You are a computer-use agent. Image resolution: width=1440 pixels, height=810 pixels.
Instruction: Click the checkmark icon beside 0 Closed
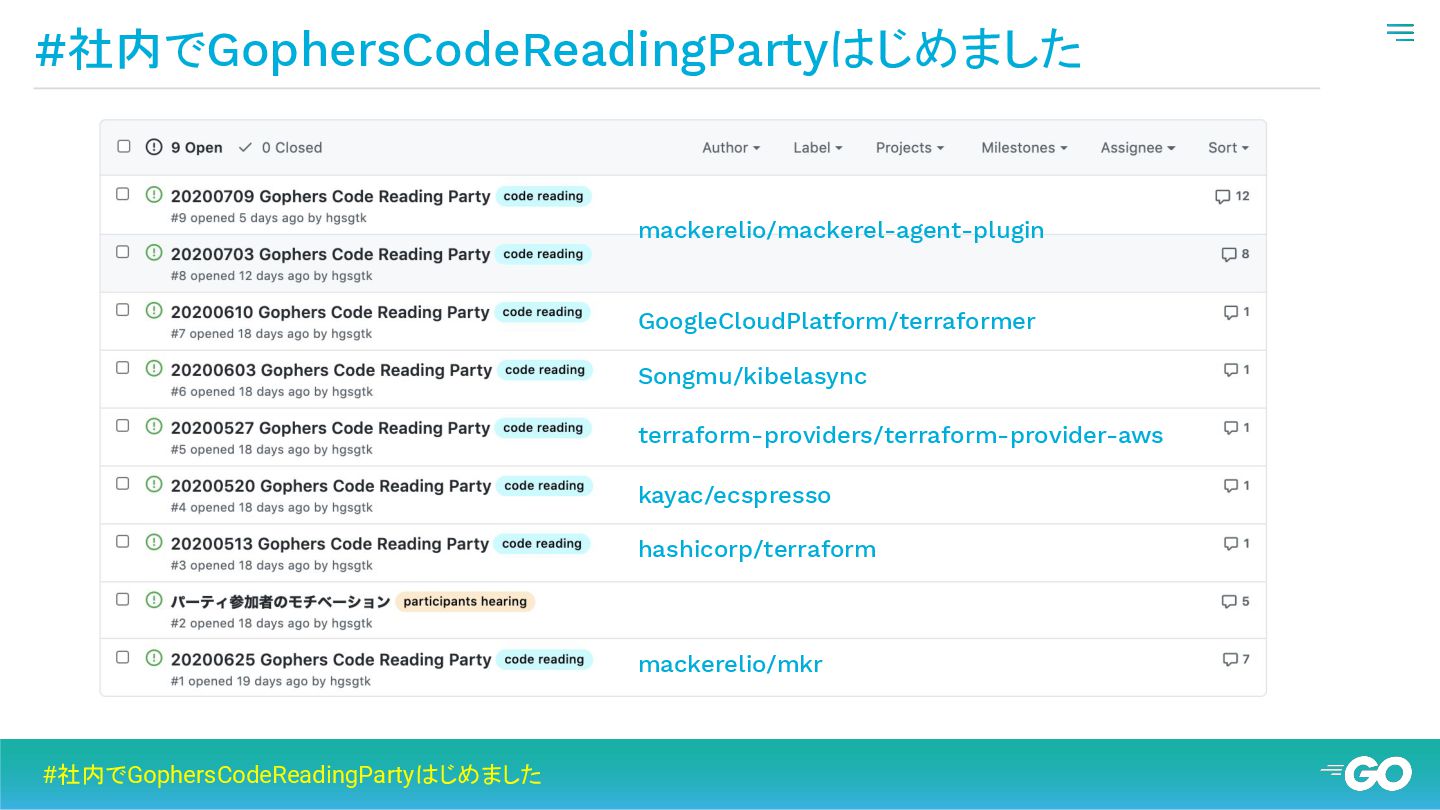point(245,147)
